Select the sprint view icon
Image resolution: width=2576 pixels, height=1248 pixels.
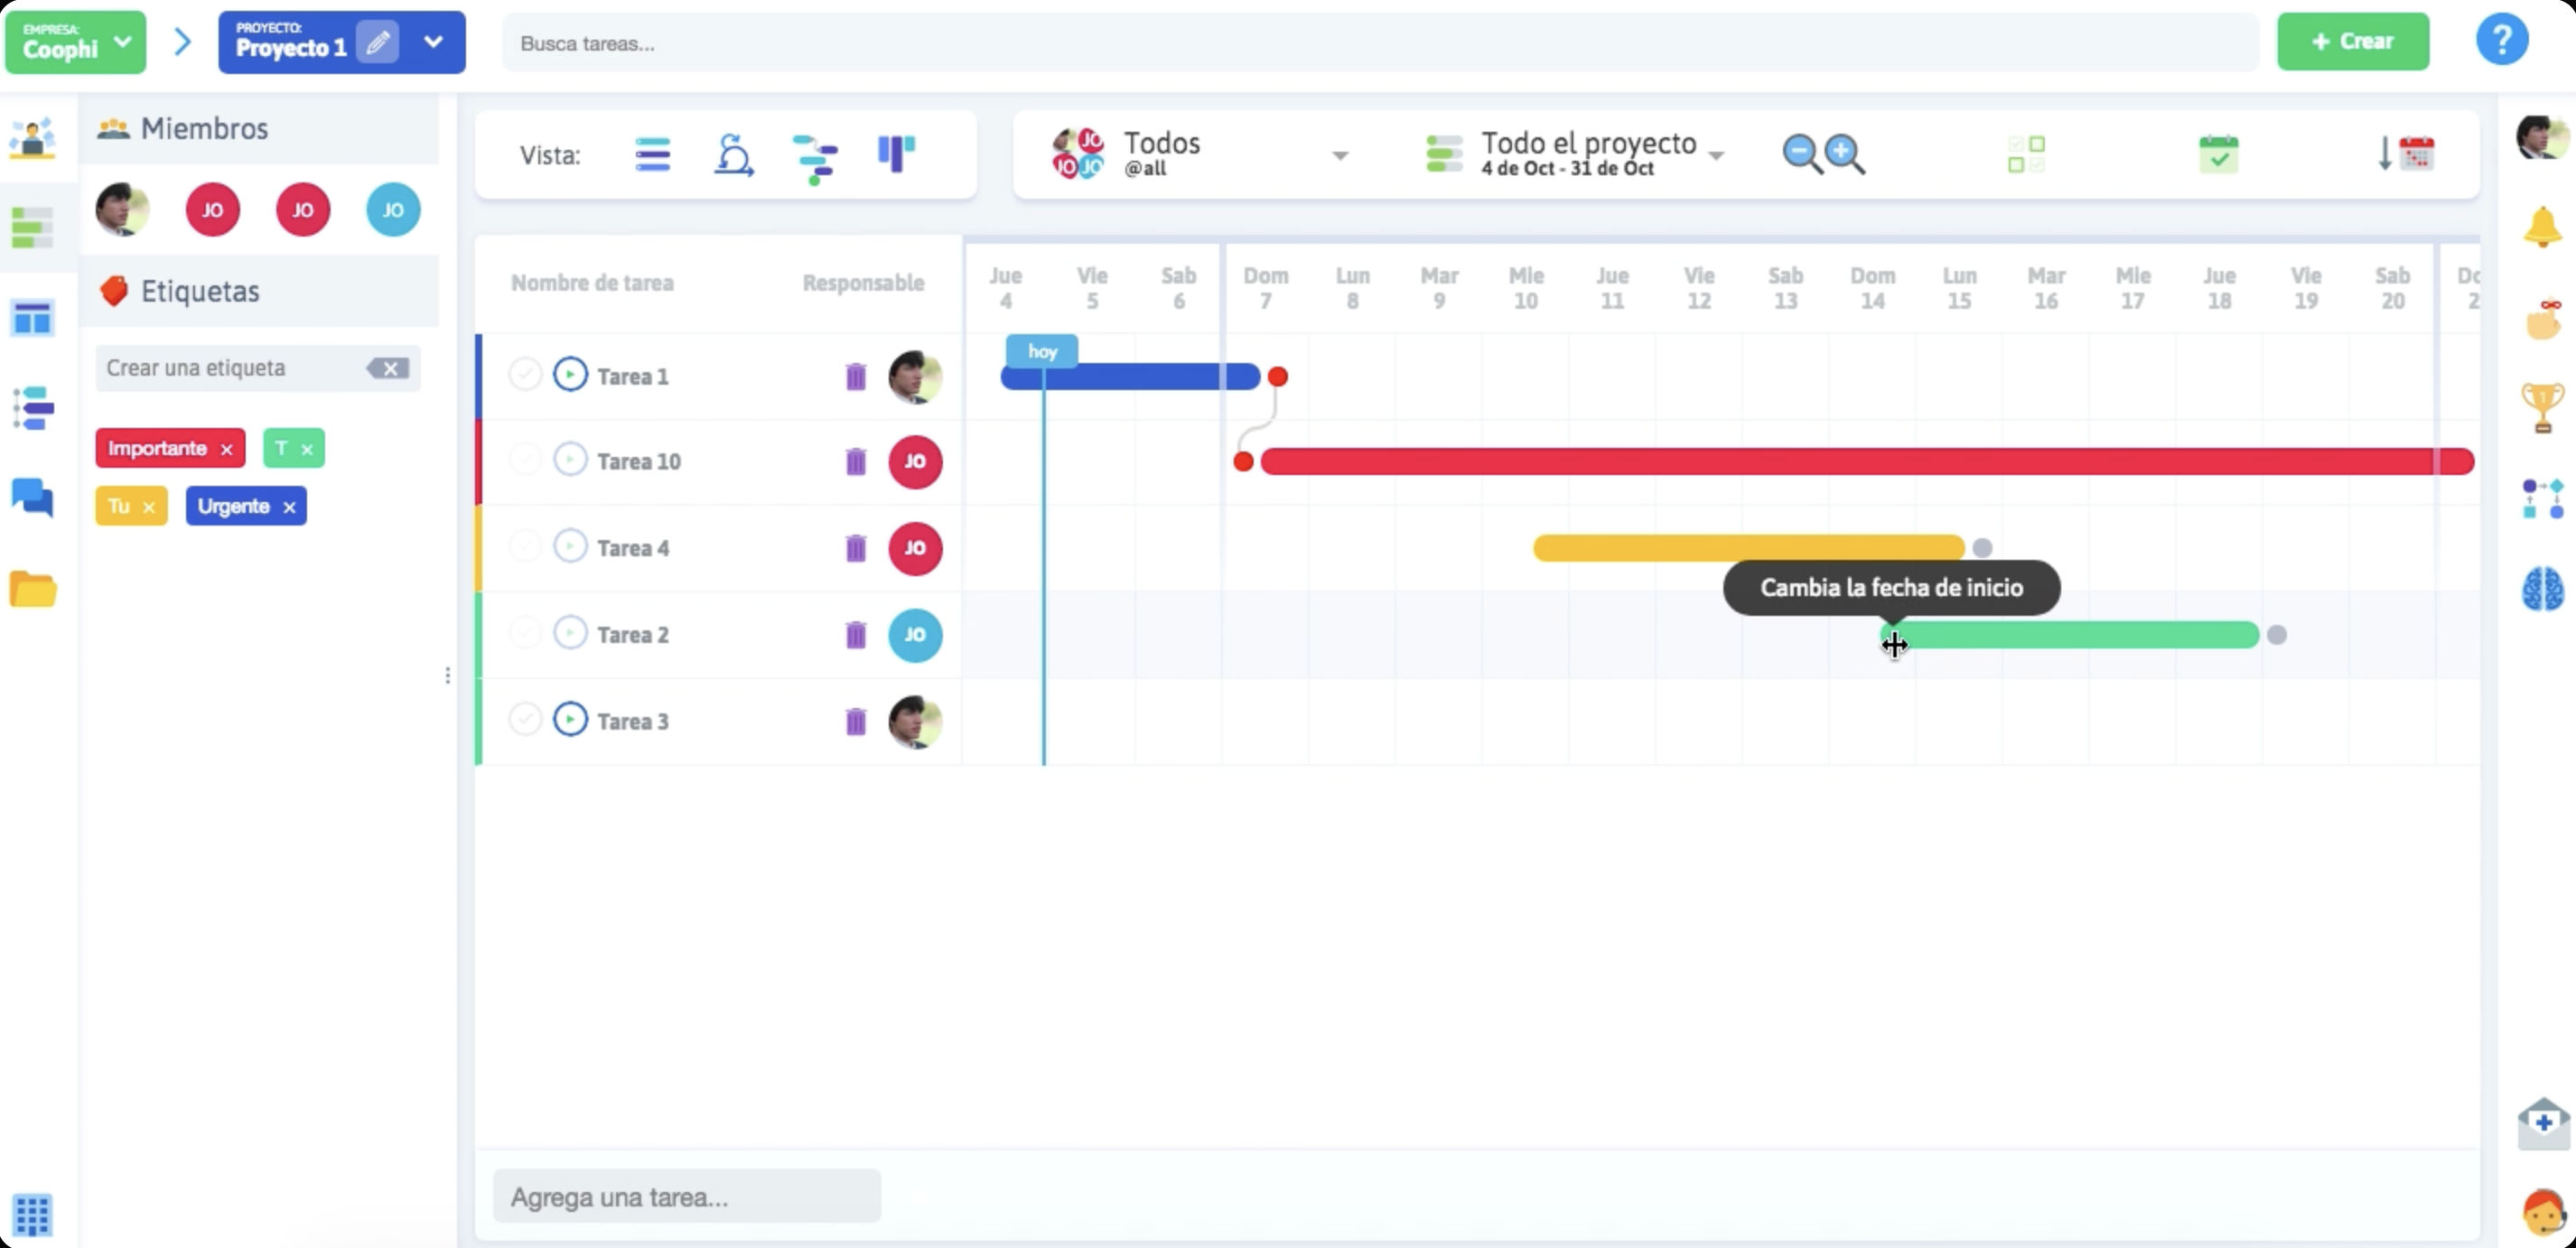[x=734, y=154]
